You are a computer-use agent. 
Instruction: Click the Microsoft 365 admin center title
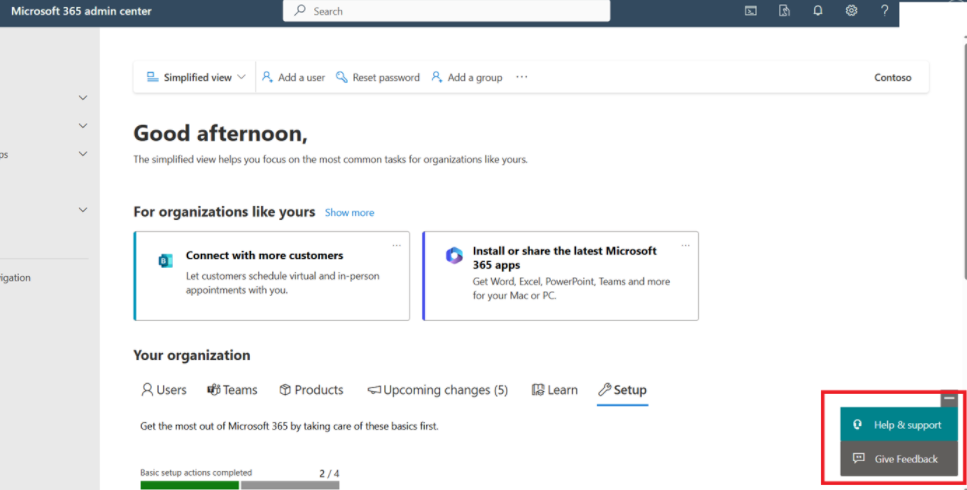pyautogui.click(x=81, y=11)
